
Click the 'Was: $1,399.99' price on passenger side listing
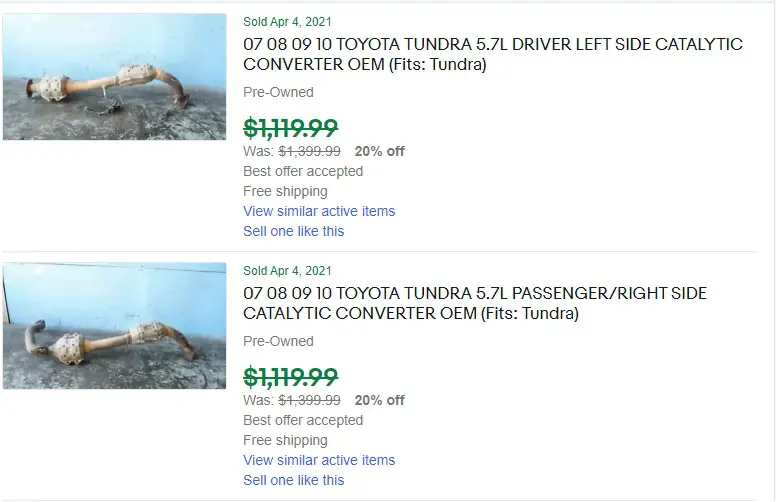[292, 400]
